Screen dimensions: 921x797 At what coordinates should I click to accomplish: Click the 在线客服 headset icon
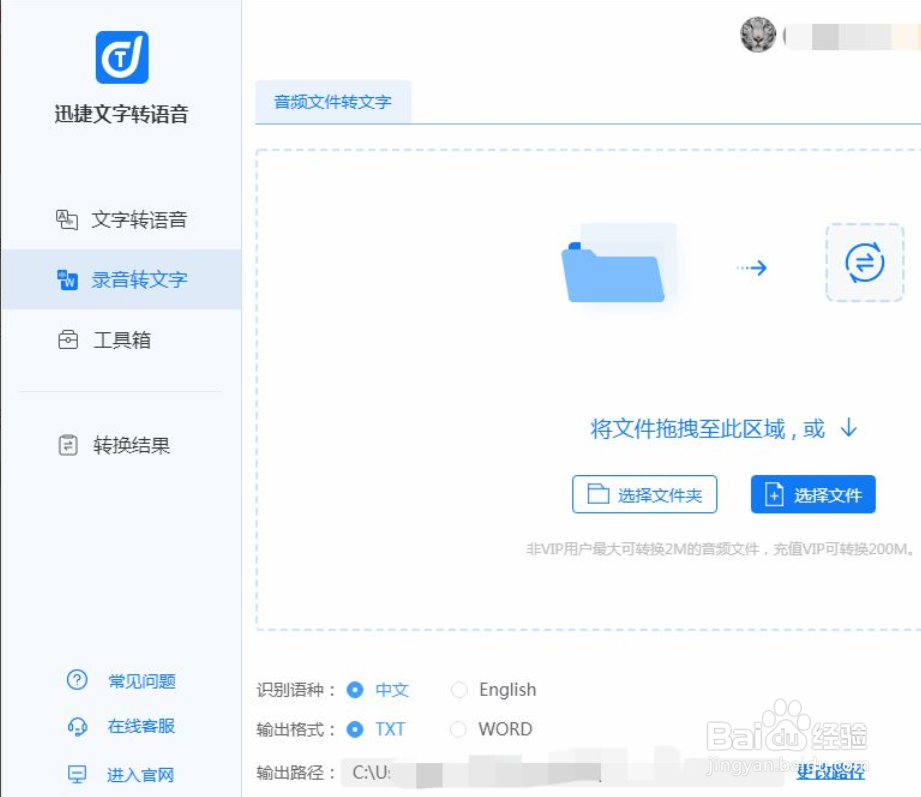click(77, 726)
